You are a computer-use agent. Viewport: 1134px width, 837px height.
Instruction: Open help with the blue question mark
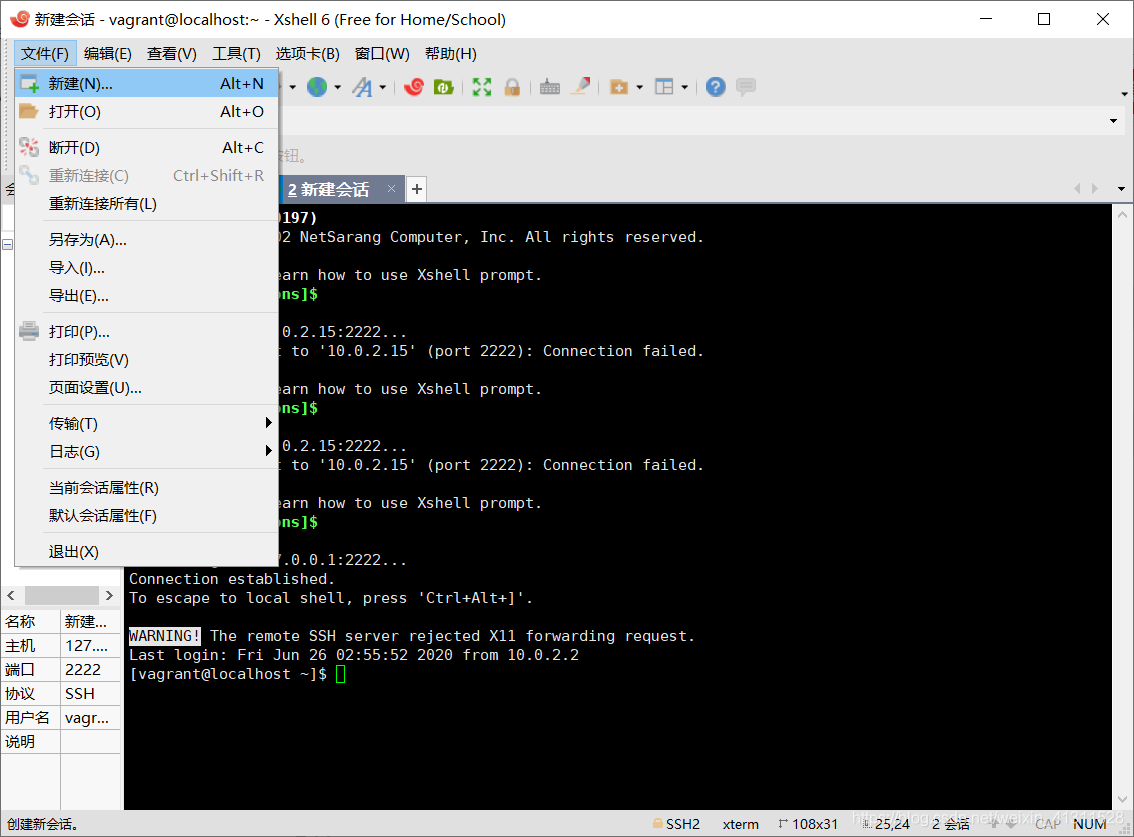pos(715,87)
